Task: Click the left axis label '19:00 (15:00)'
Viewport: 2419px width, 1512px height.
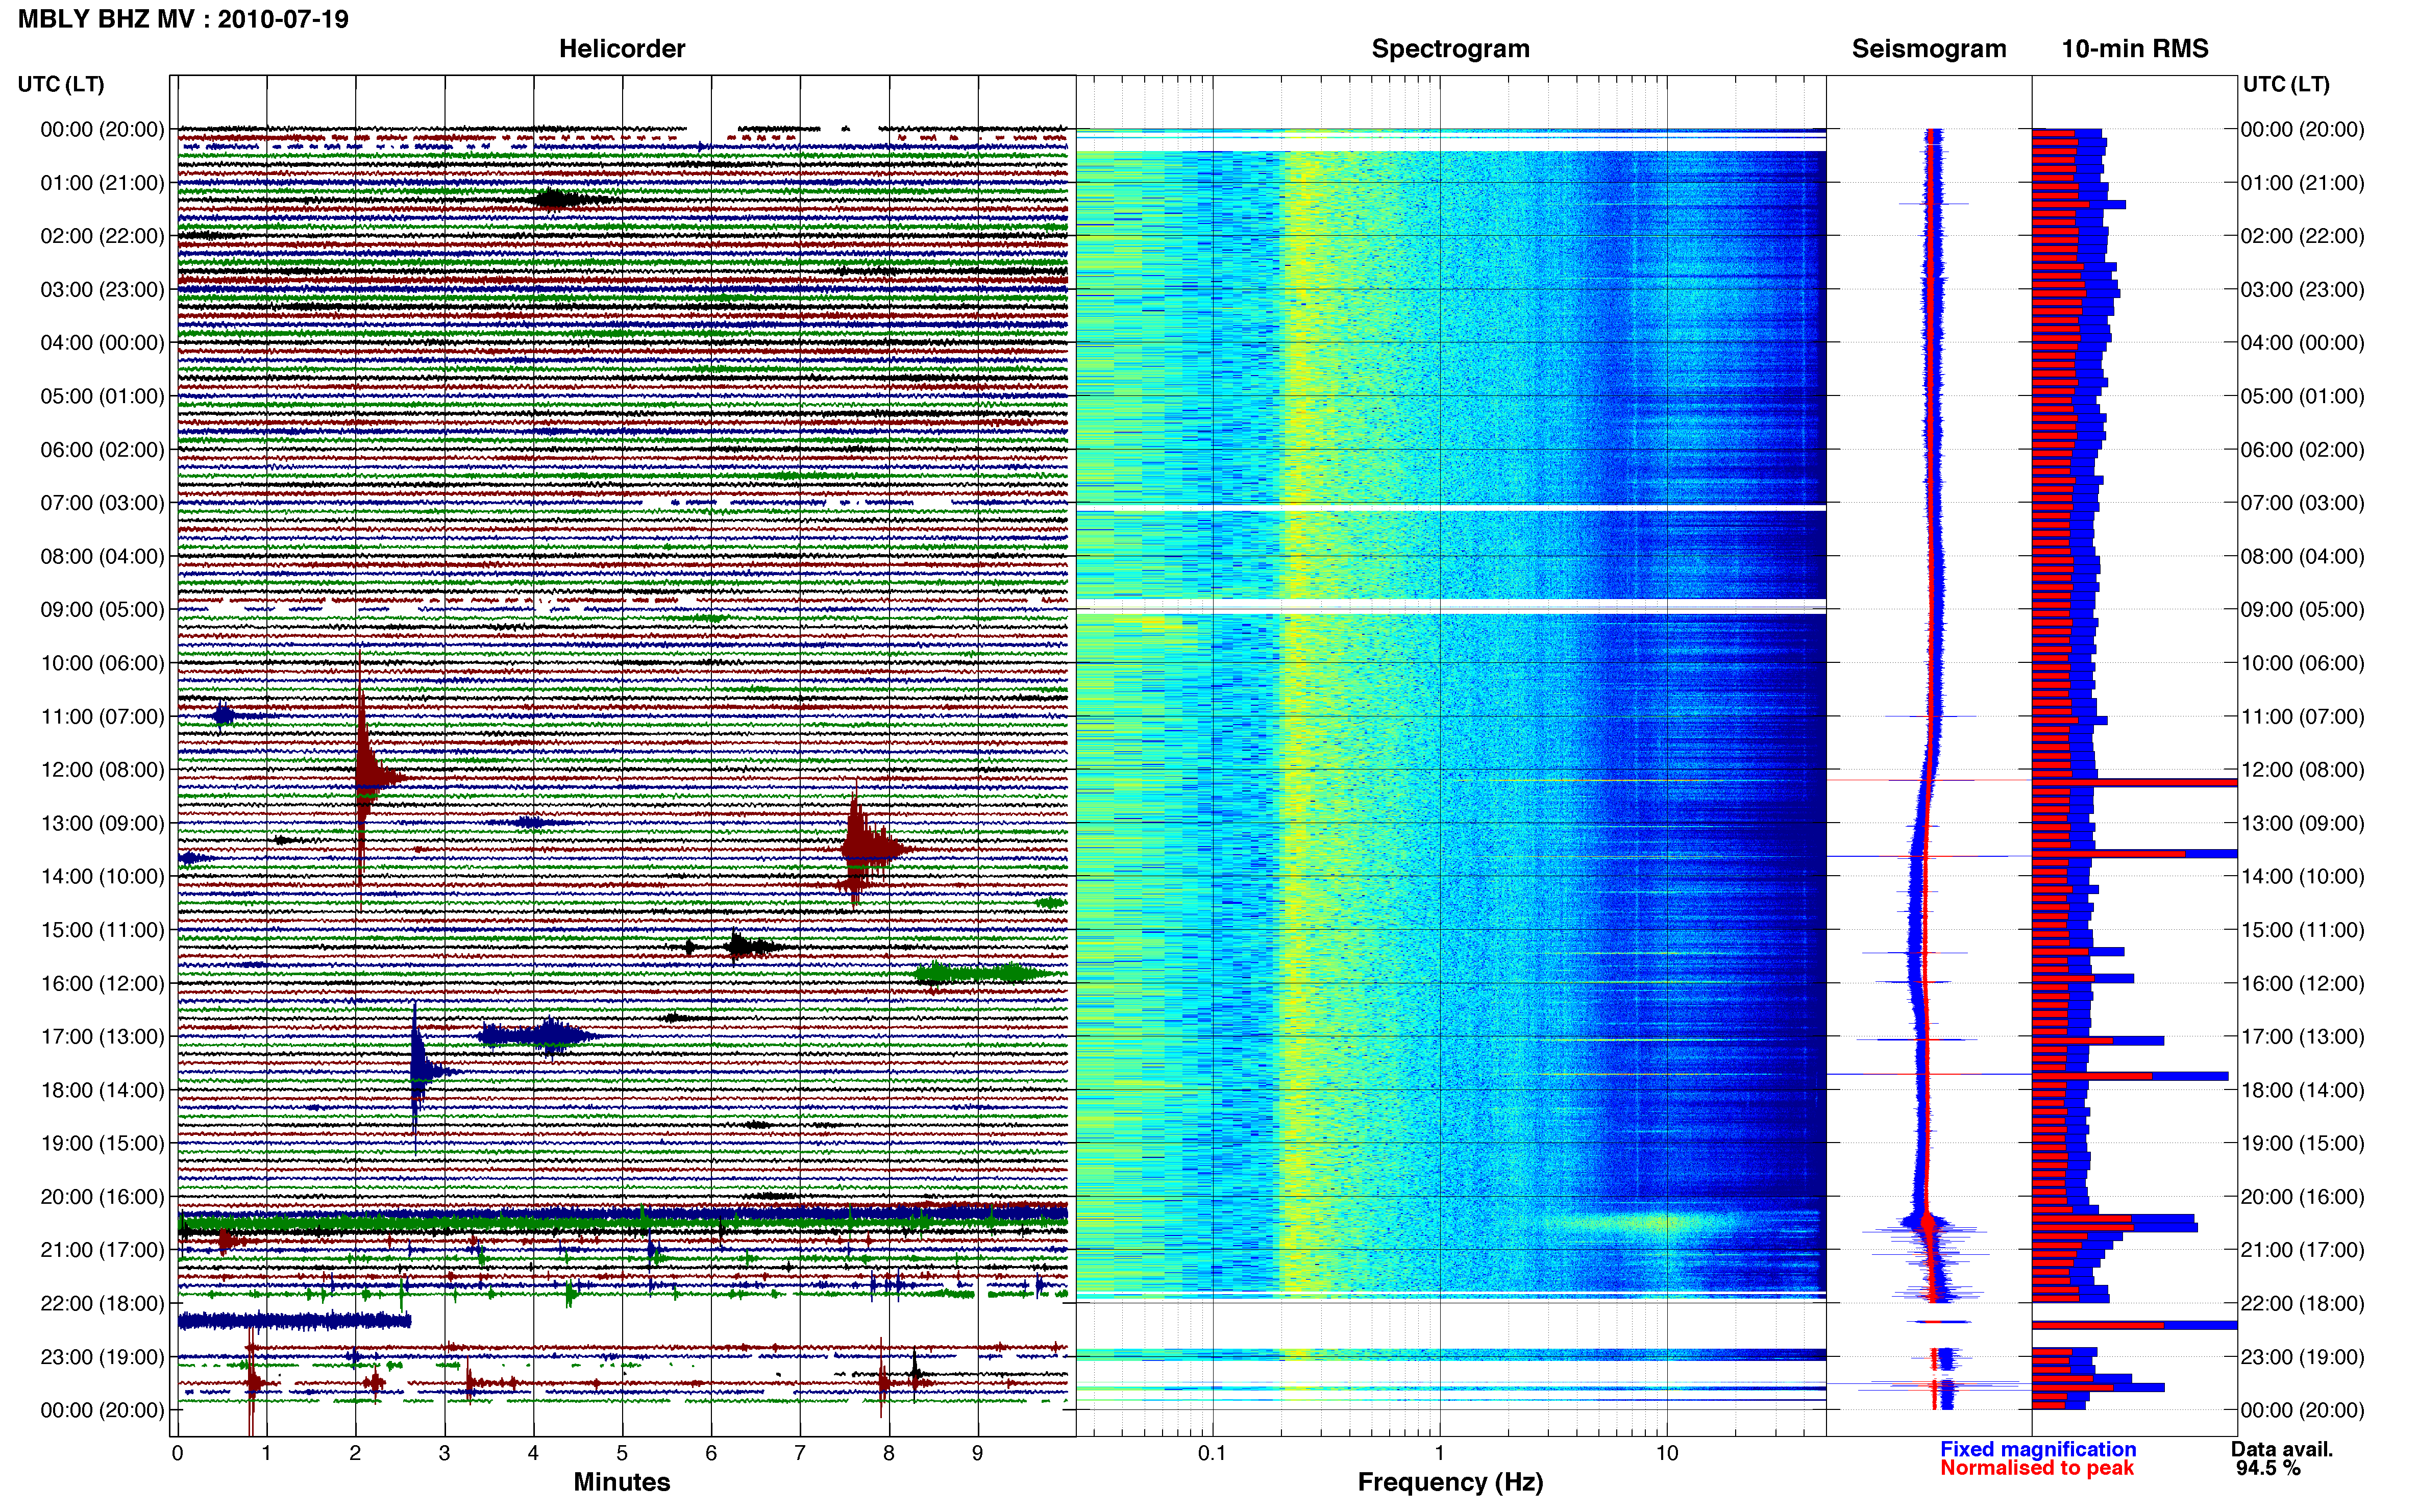Action: [x=102, y=1143]
